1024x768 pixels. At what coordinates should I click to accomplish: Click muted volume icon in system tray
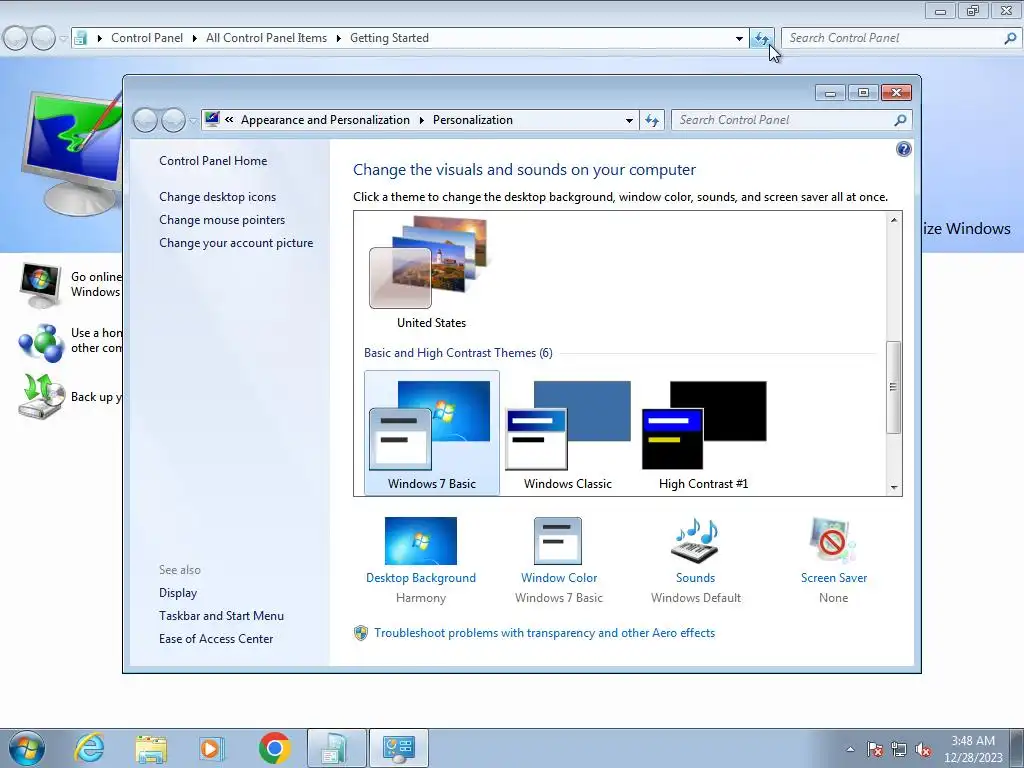pyautogui.click(x=923, y=750)
